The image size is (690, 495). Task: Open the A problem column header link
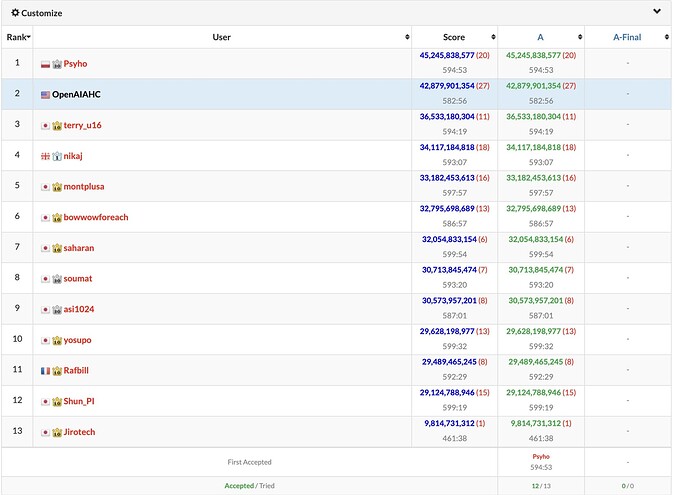pyautogui.click(x=540, y=37)
